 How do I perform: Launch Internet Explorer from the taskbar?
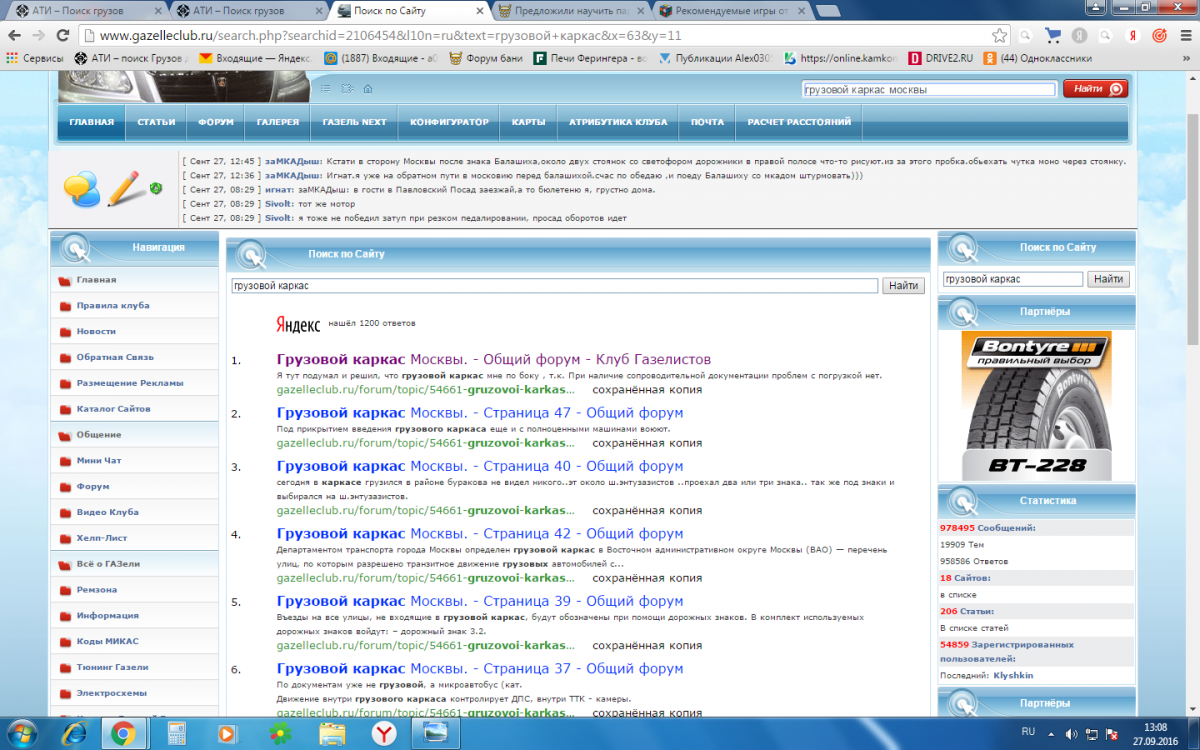pyautogui.click(x=72, y=733)
